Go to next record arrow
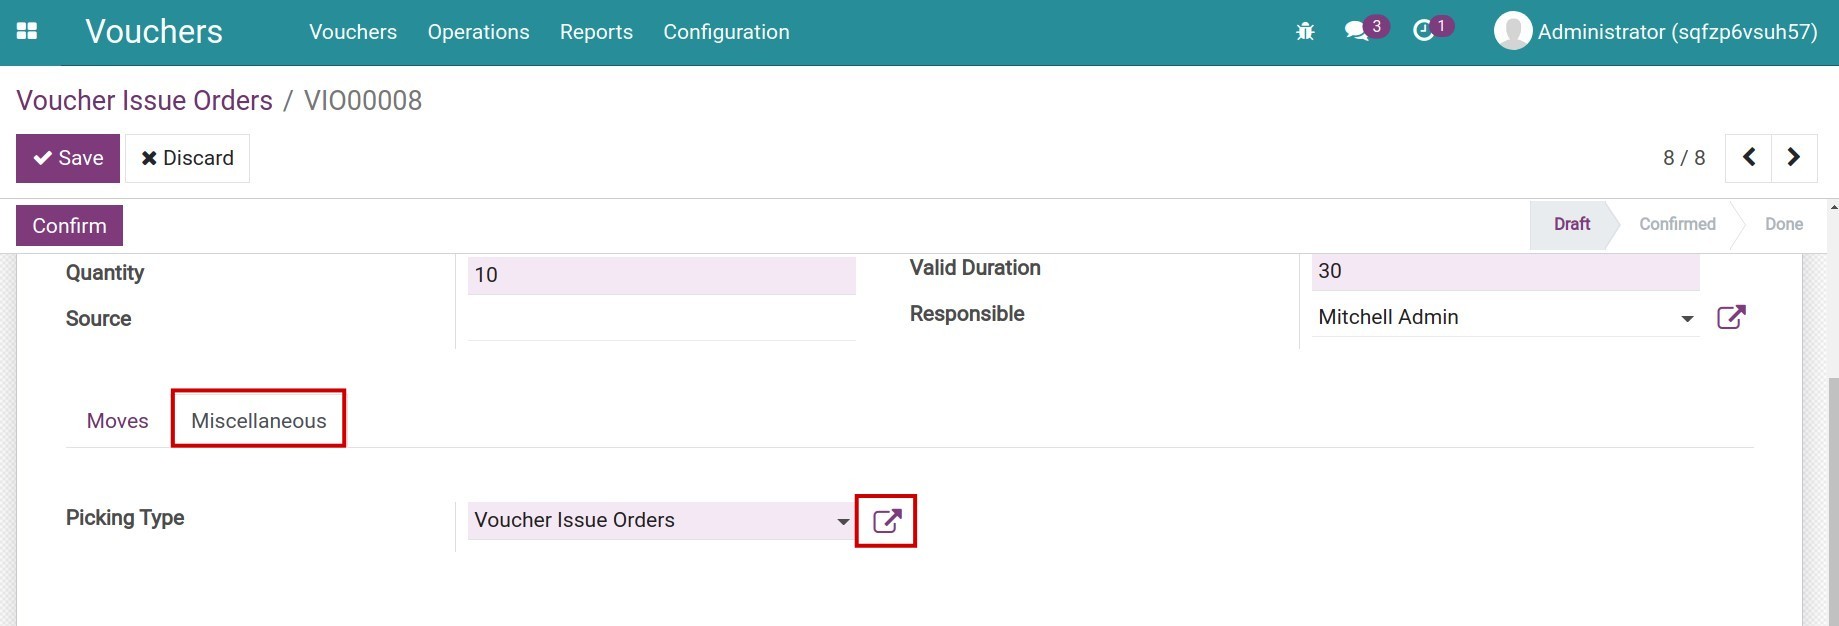The width and height of the screenshot is (1839, 626). (1794, 158)
